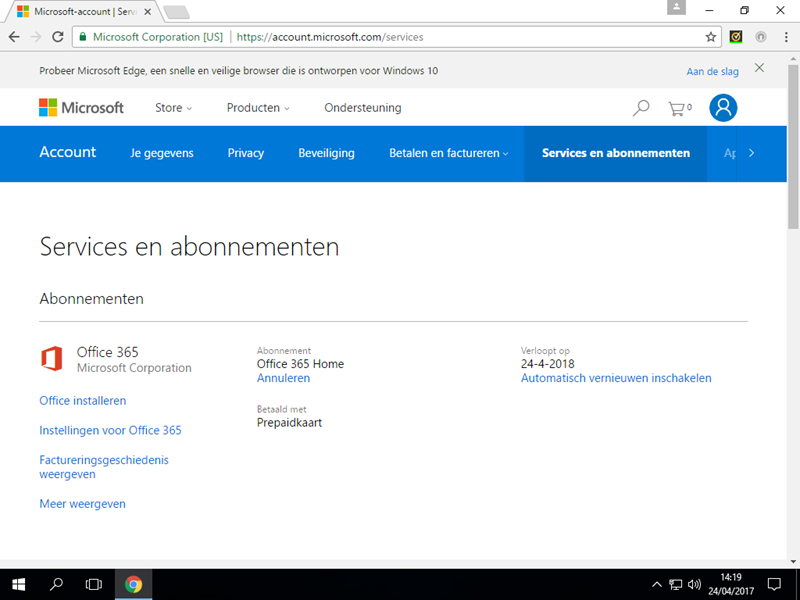Open the Microsoft site search magnifier
Viewport: 800px width, 600px height.
pos(641,108)
